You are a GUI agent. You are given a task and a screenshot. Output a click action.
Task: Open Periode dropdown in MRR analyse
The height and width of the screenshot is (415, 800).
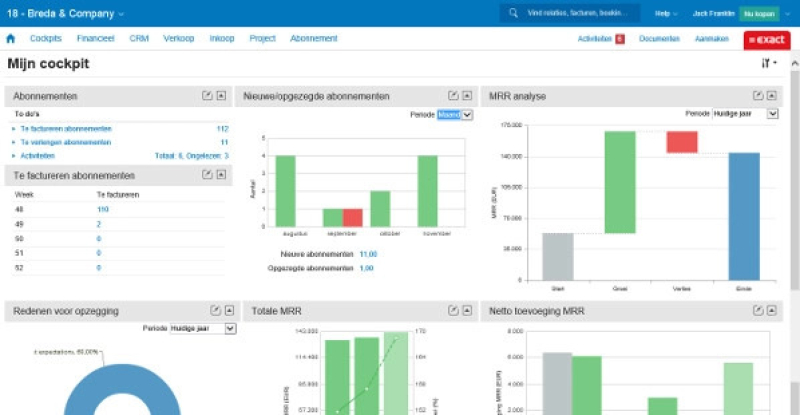pyautogui.click(x=745, y=114)
